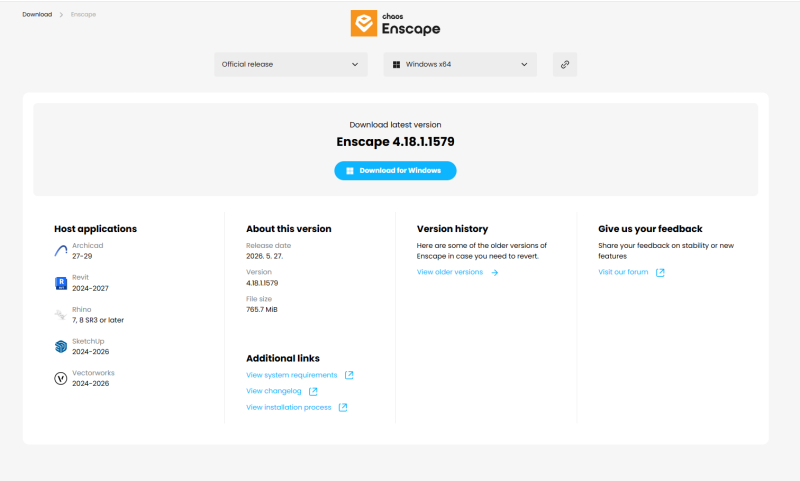Click the About this version heading
The height and width of the screenshot is (481, 800).
coord(289,229)
